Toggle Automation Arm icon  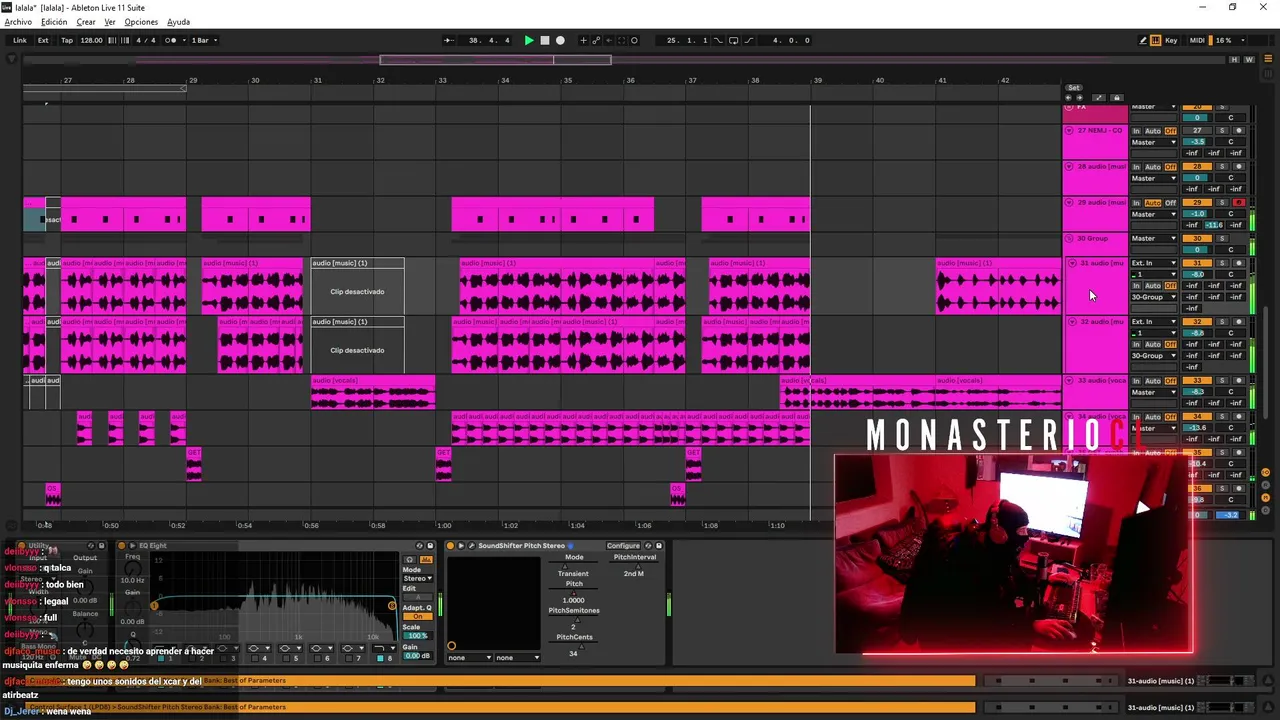click(597, 40)
